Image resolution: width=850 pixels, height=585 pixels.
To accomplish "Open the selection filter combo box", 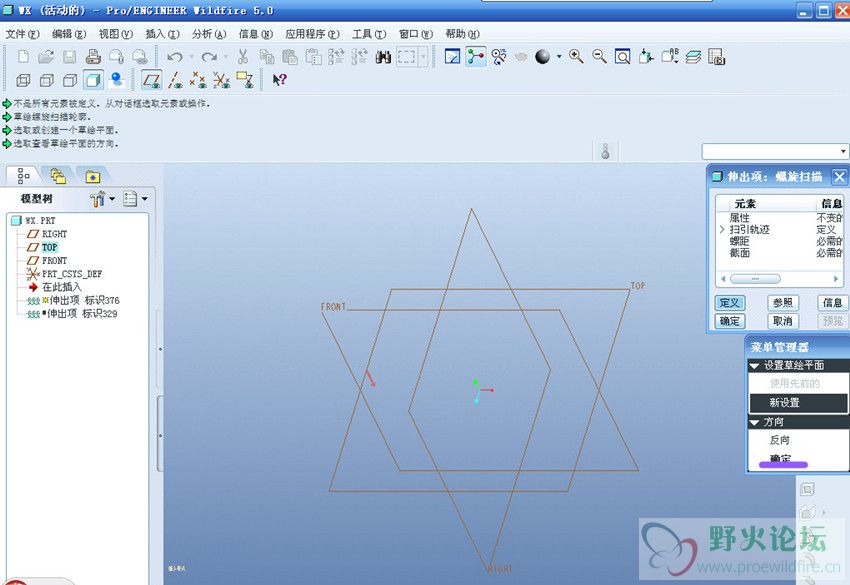I will pos(775,151).
